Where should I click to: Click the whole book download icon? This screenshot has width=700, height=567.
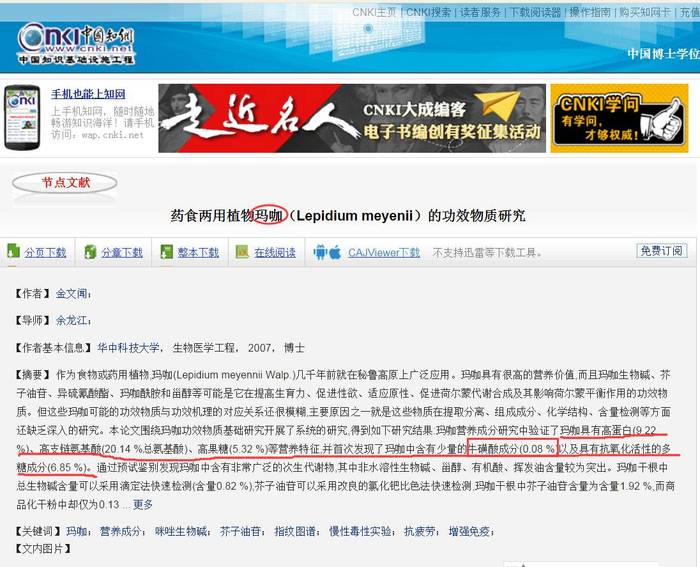pyautogui.click(x=167, y=252)
